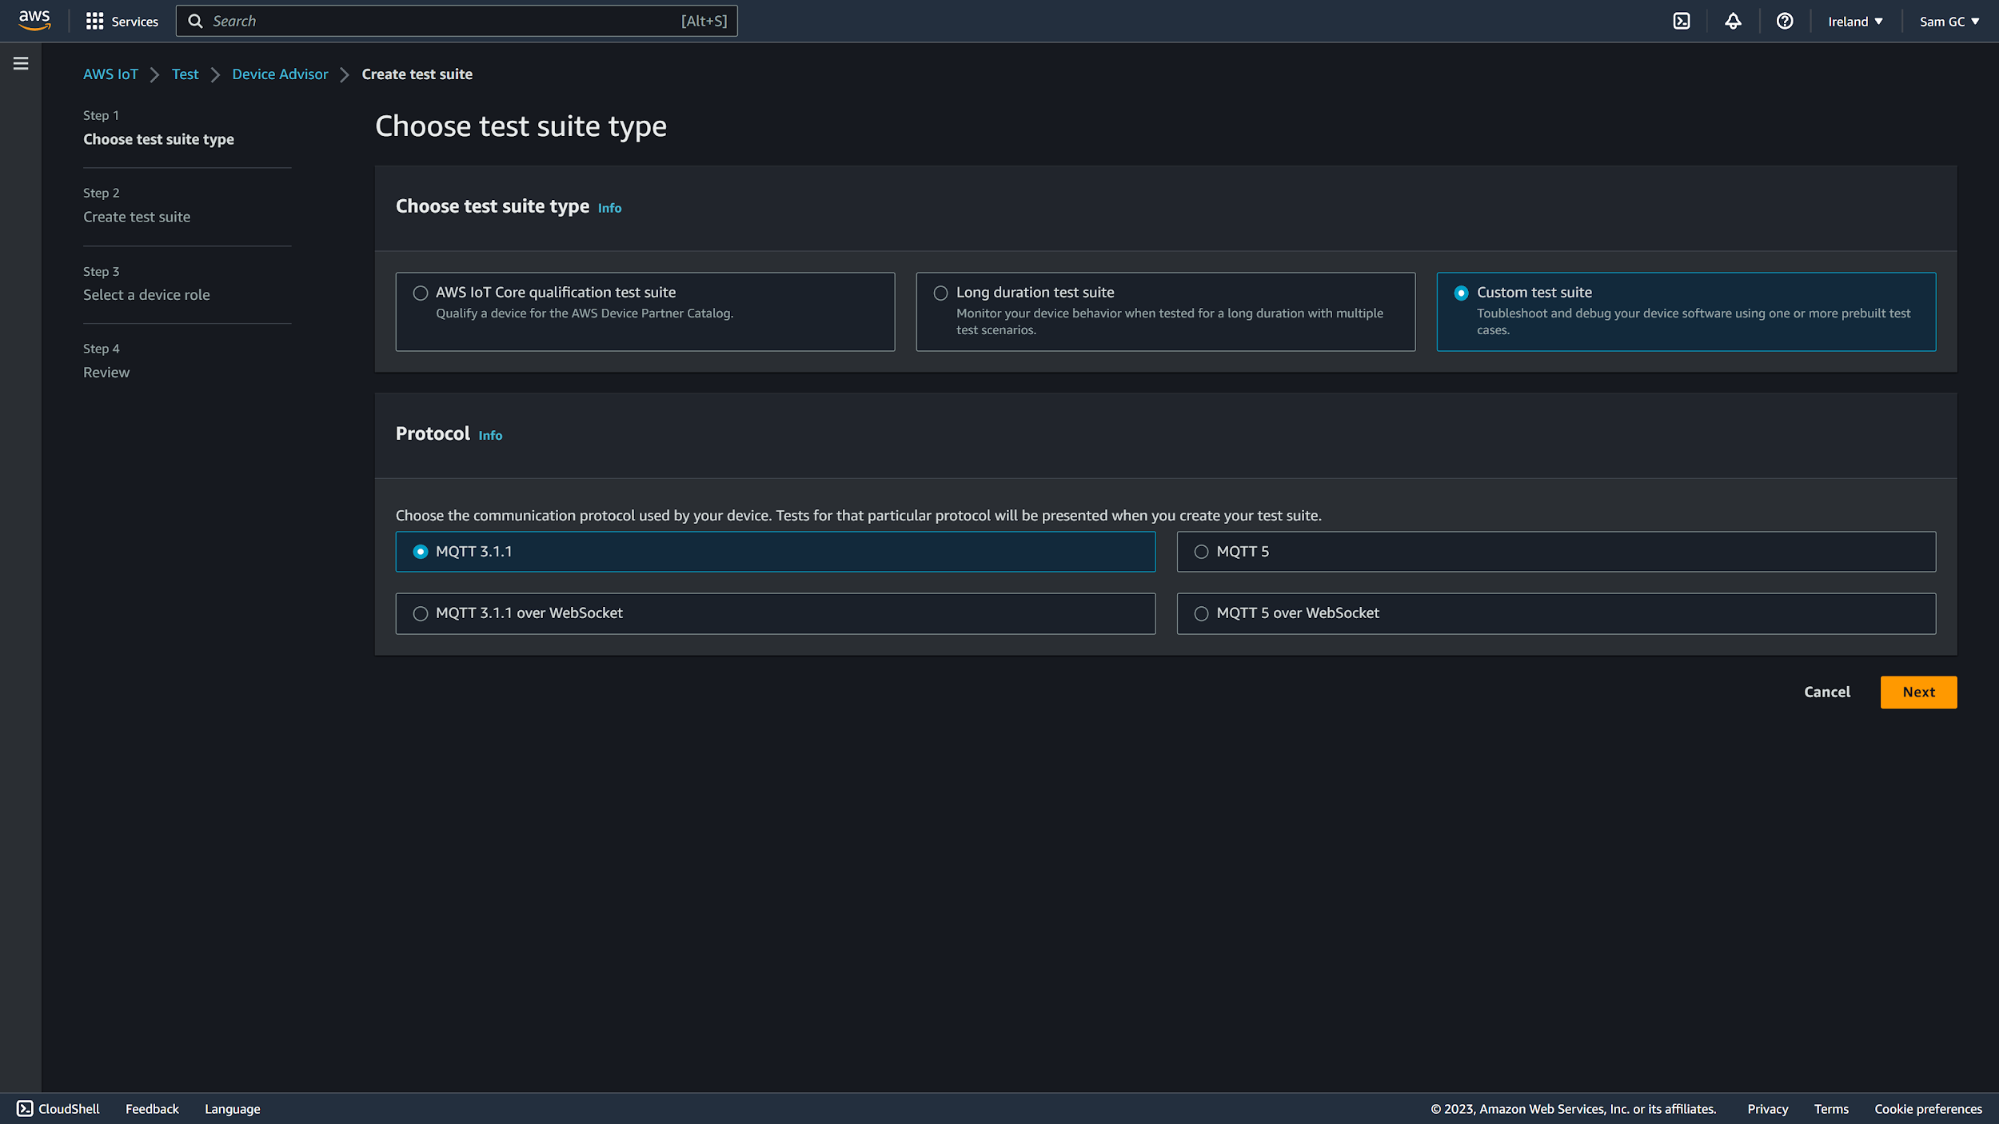Go to Device Advisor breadcrumb
This screenshot has height=1125, width=1999.
(x=280, y=74)
